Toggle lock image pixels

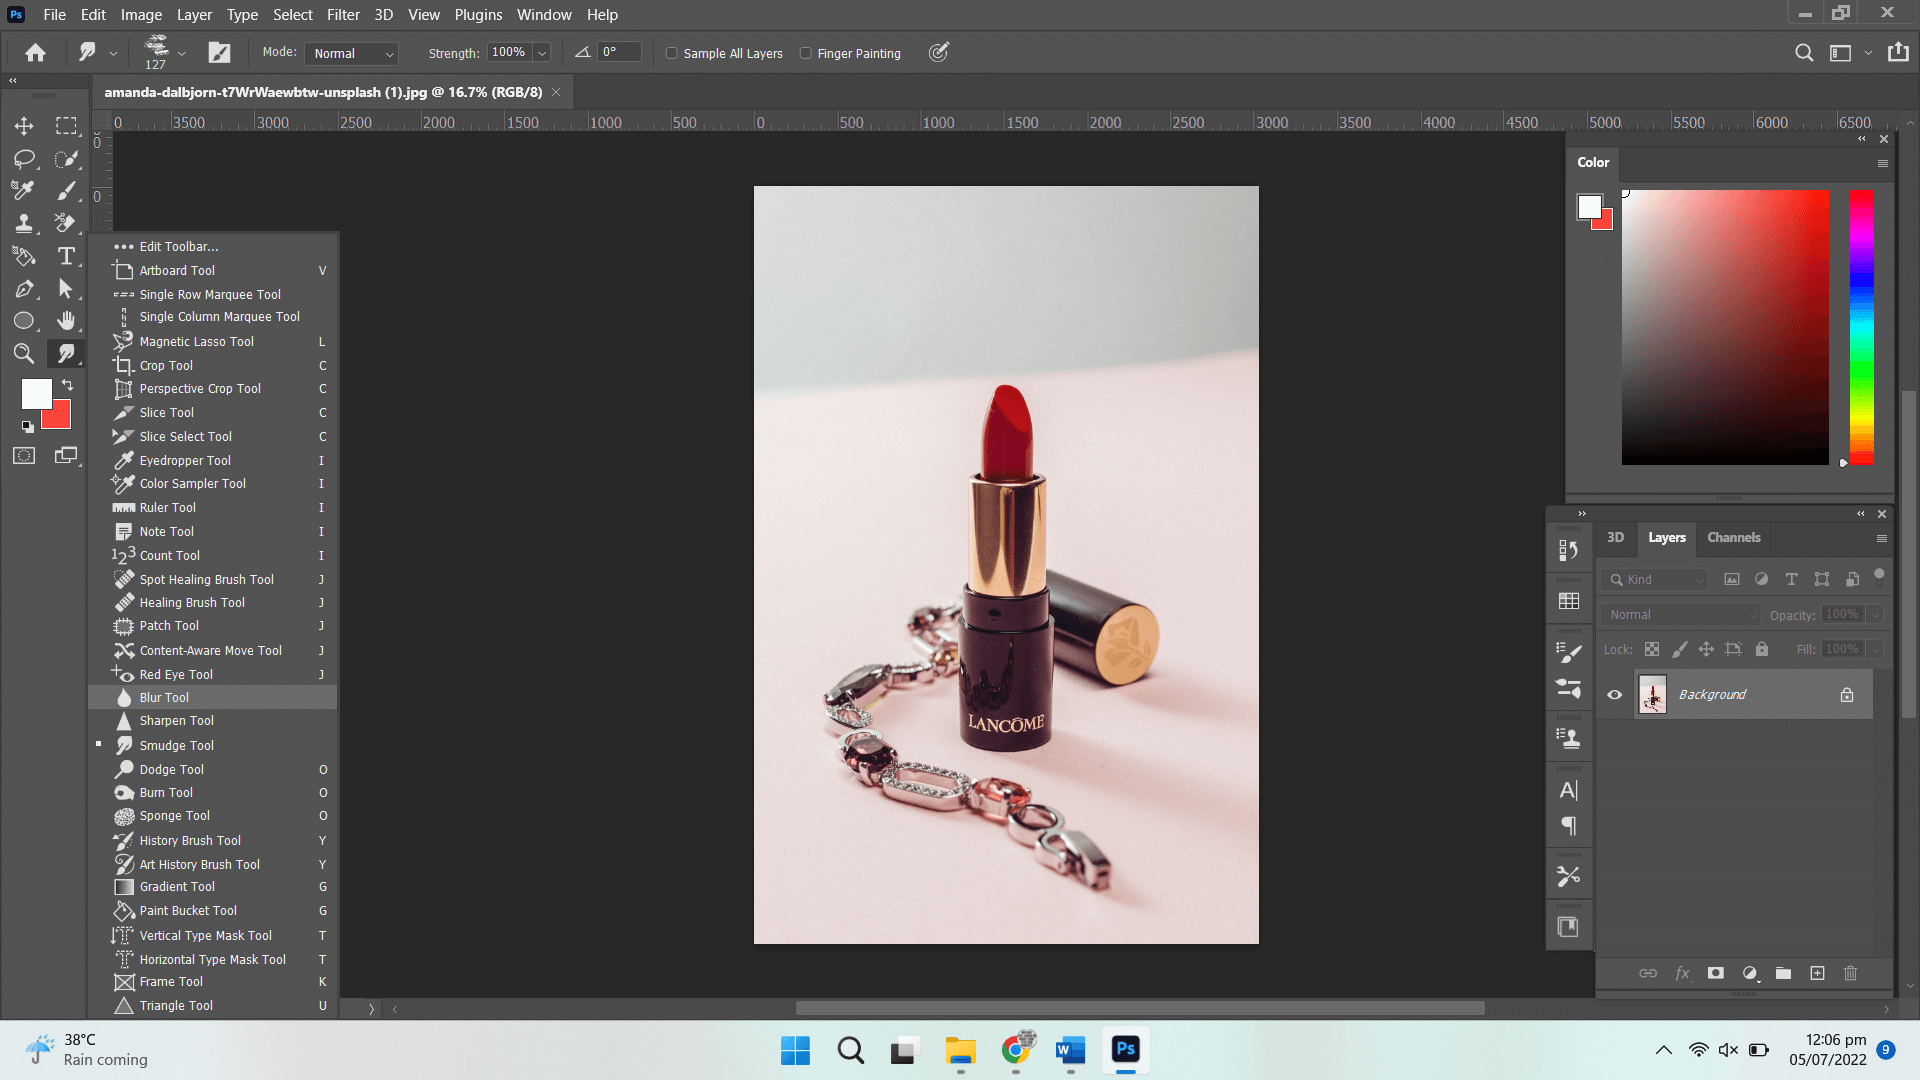1680,649
